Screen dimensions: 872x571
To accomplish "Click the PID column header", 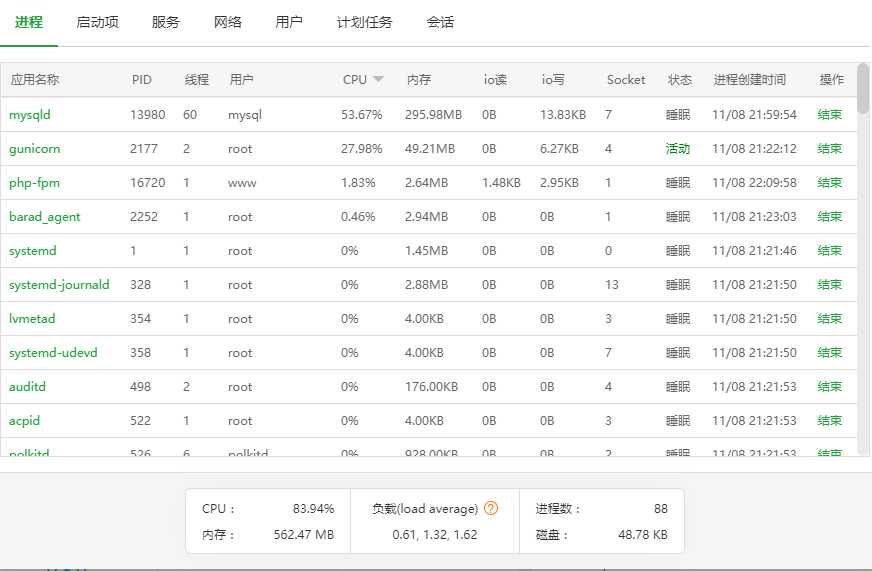I will (x=142, y=80).
